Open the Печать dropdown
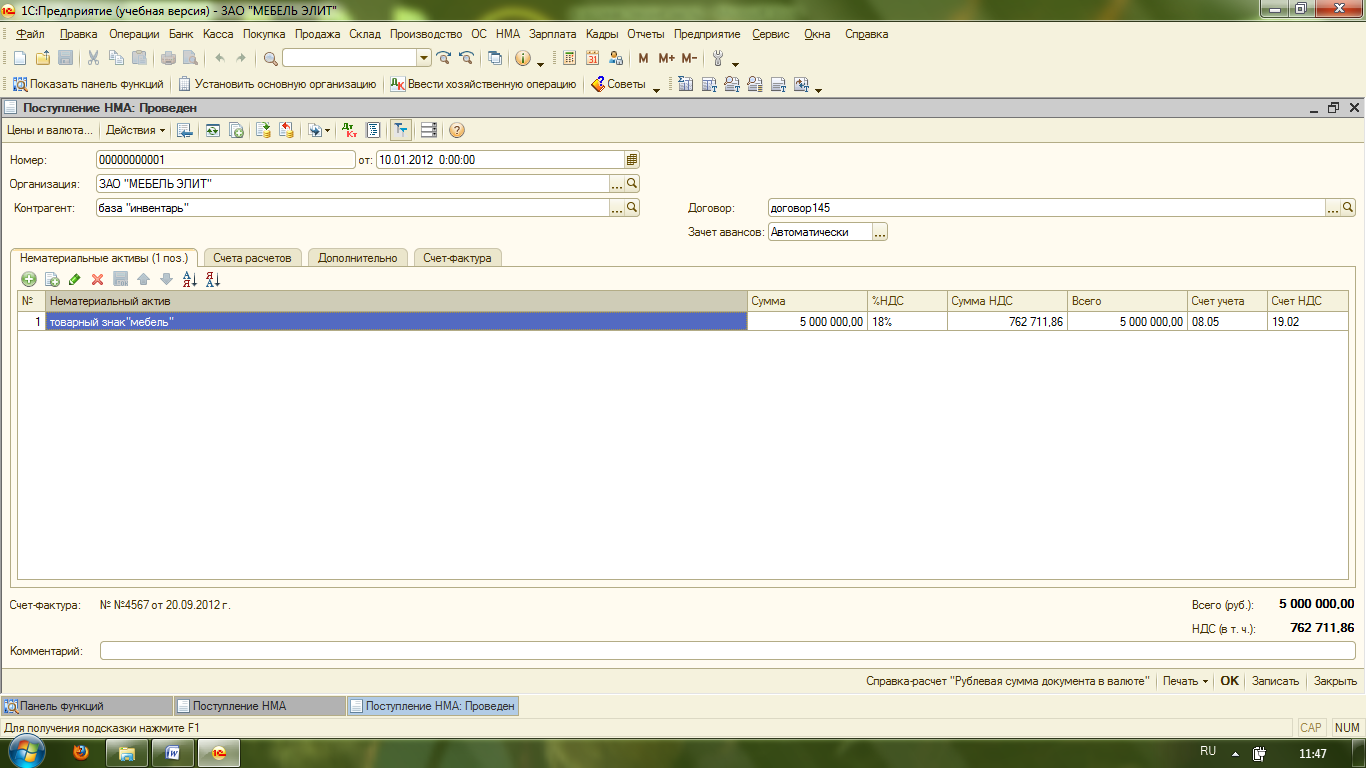1366x768 pixels. point(1185,681)
